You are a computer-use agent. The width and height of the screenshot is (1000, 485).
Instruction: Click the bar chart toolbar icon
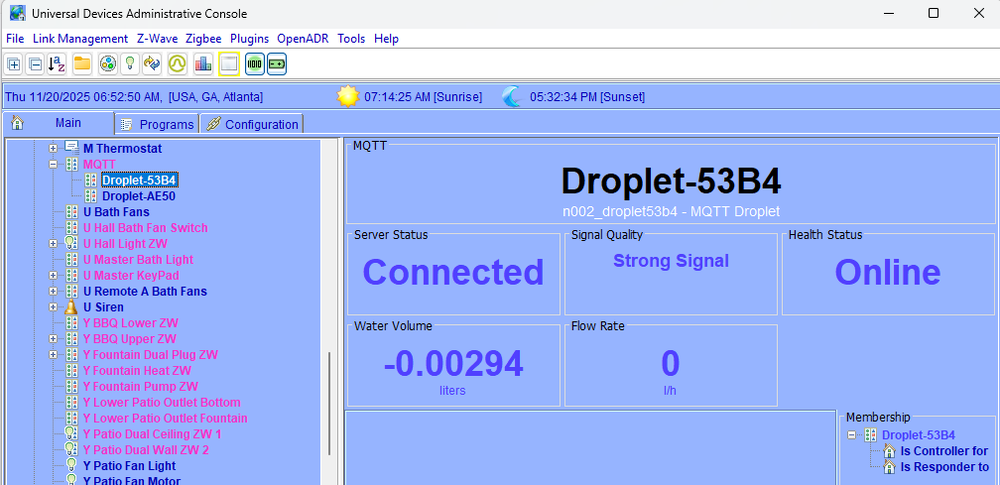click(x=203, y=64)
